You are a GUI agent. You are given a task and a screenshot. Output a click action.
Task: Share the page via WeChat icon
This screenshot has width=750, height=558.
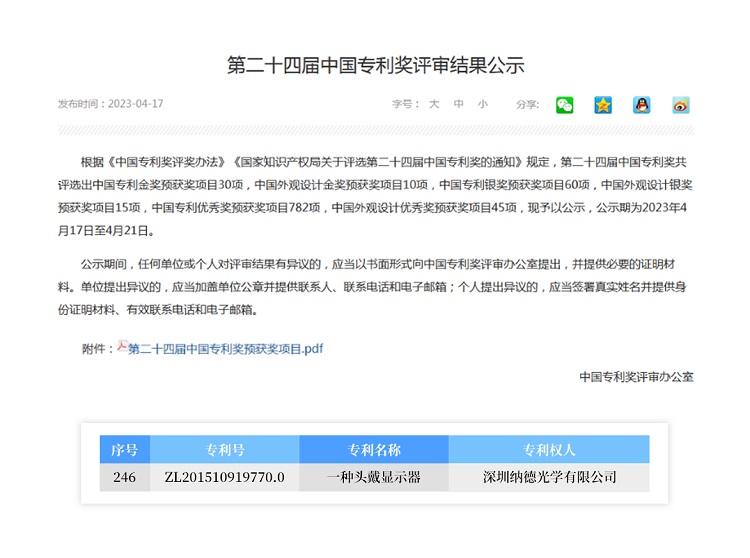coord(566,105)
